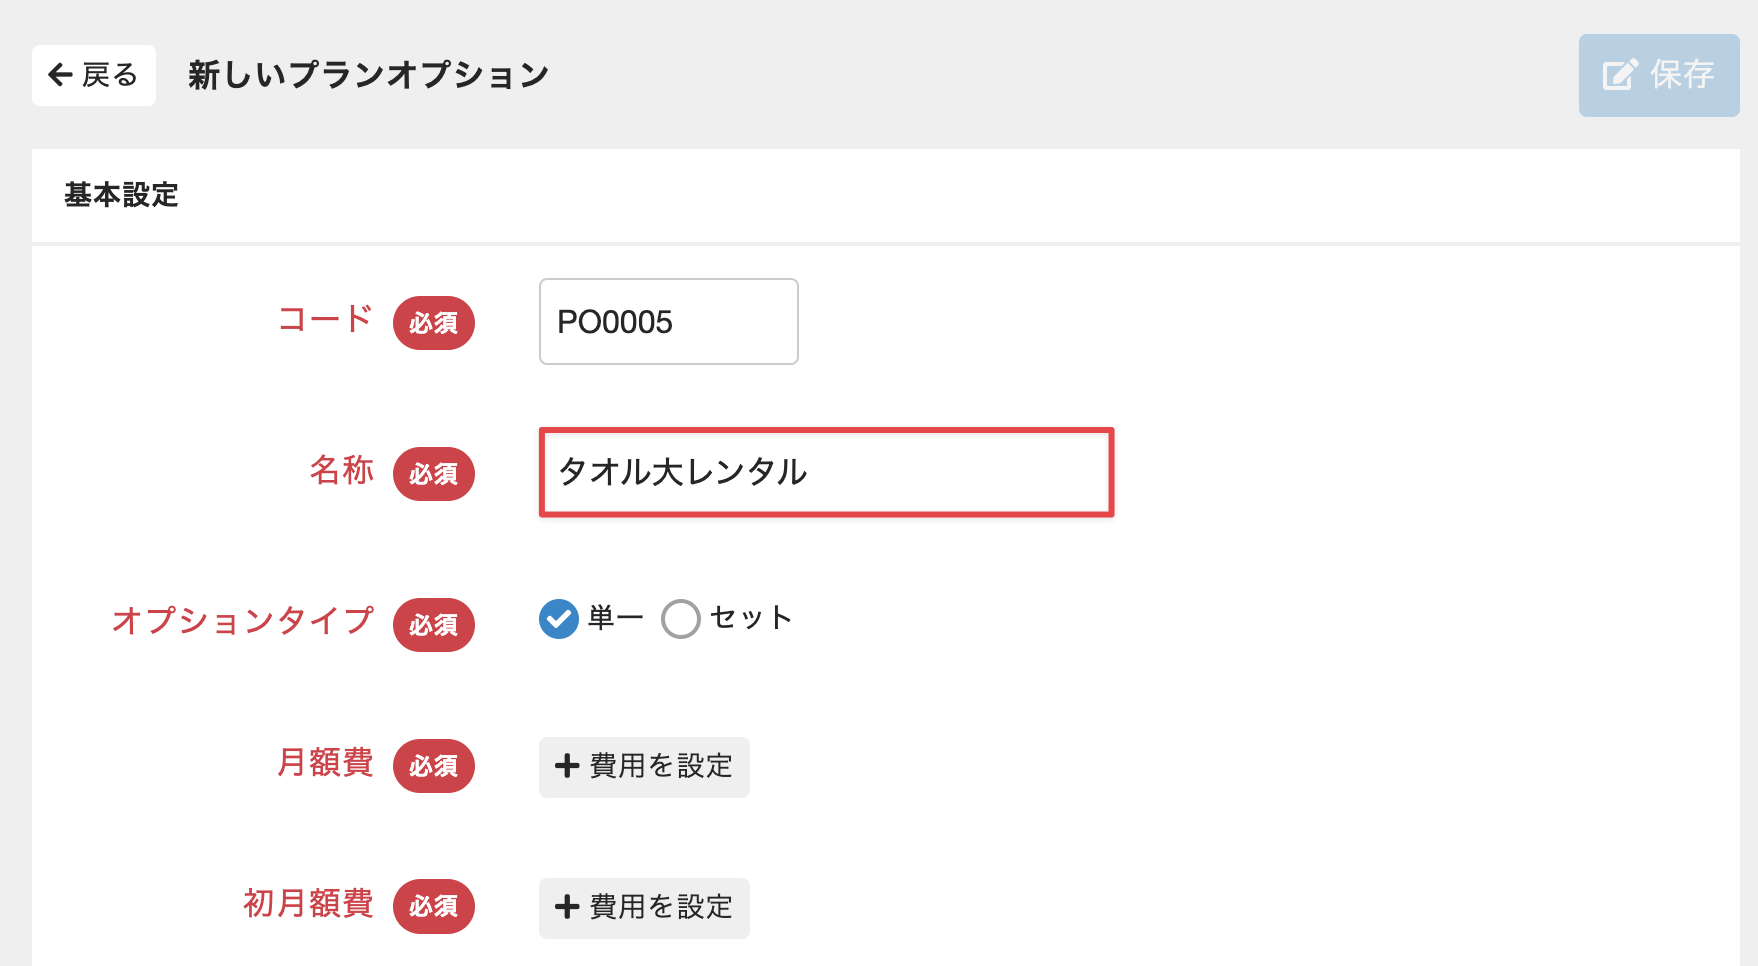Click into the 名称 field タオル大レンタル
The height and width of the screenshot is (966, 1758).
click(826, 472)
